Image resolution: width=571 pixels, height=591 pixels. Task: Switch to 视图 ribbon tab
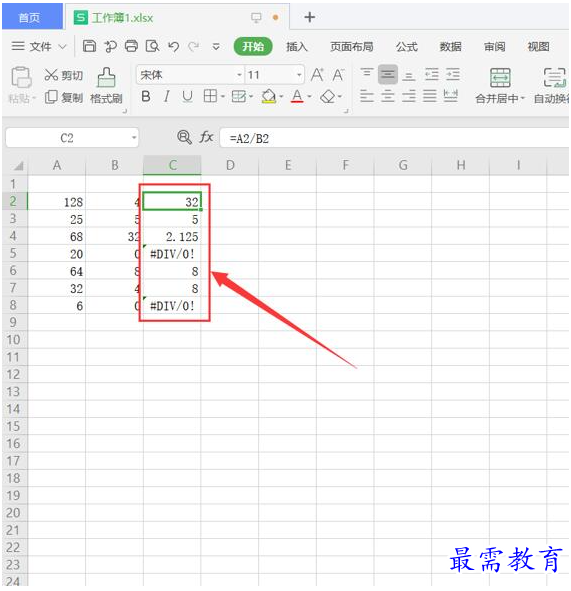(x=538, y=46)
